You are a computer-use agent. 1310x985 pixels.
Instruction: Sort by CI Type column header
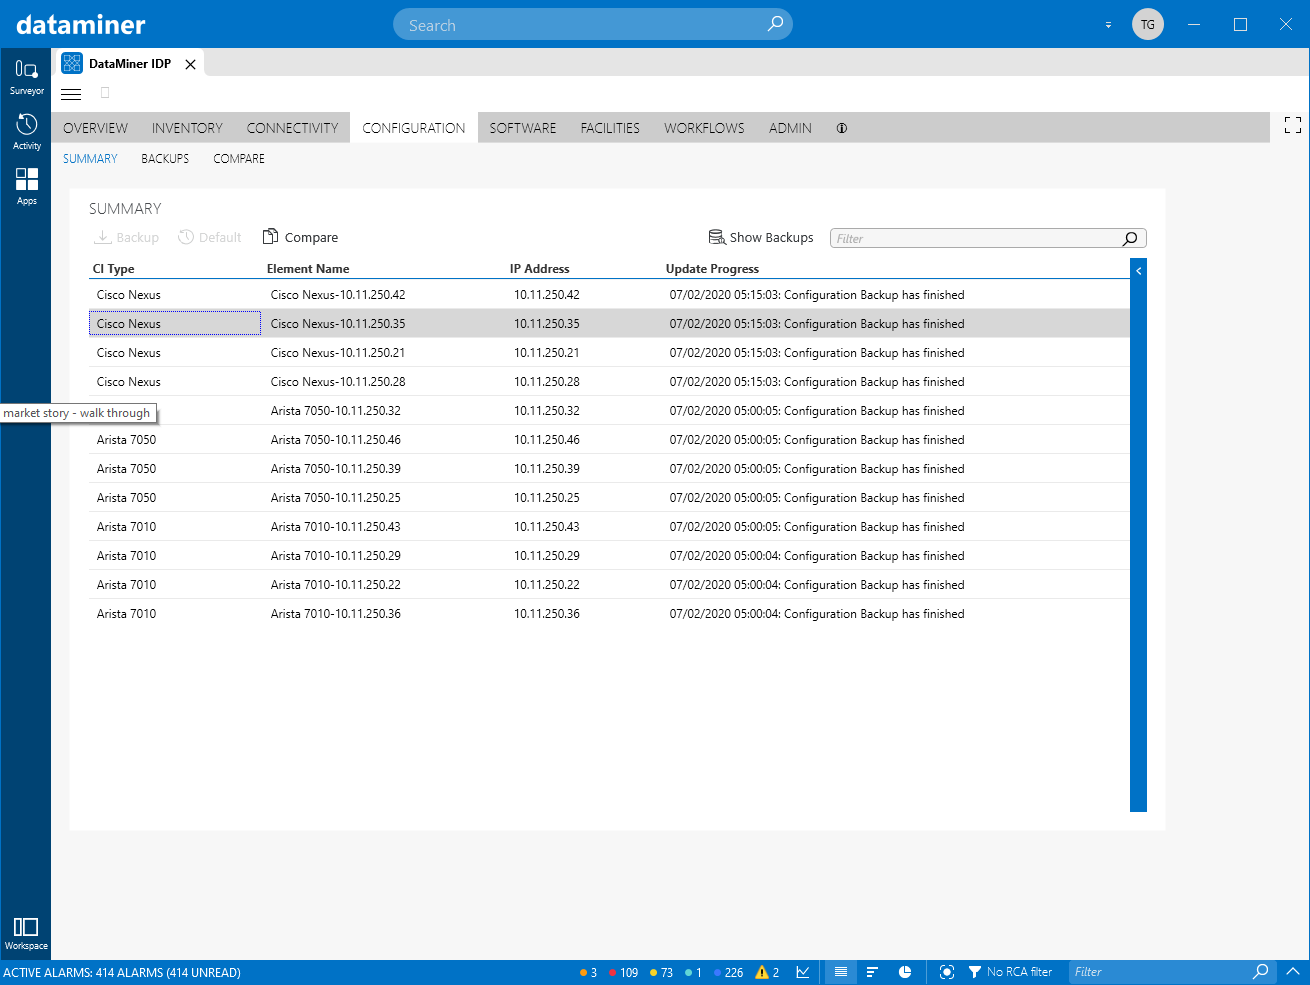113,269
